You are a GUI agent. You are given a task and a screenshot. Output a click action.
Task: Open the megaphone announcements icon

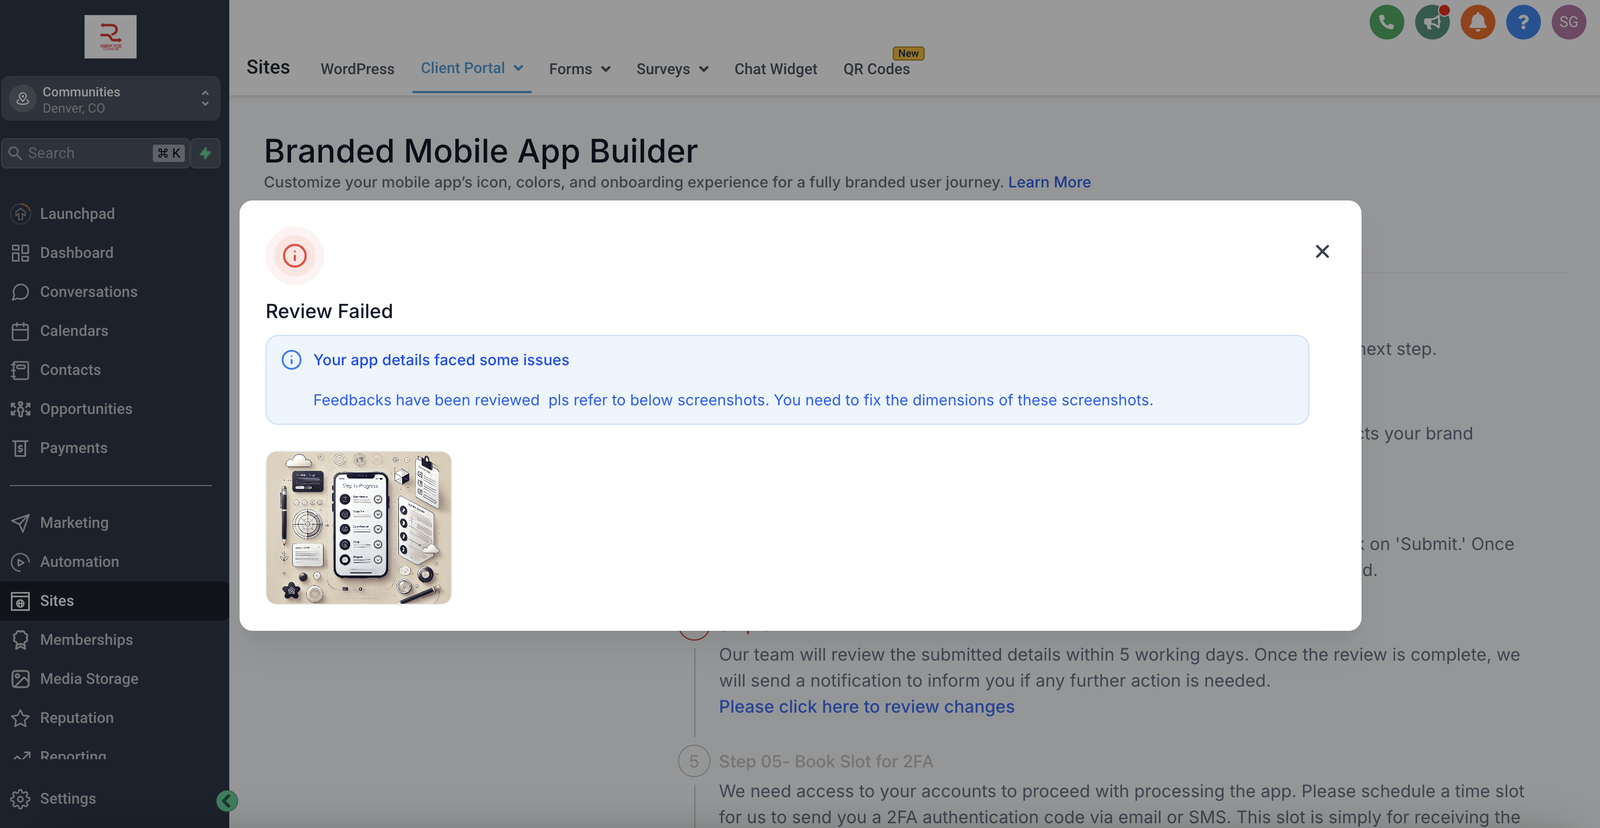[1432, 22]
